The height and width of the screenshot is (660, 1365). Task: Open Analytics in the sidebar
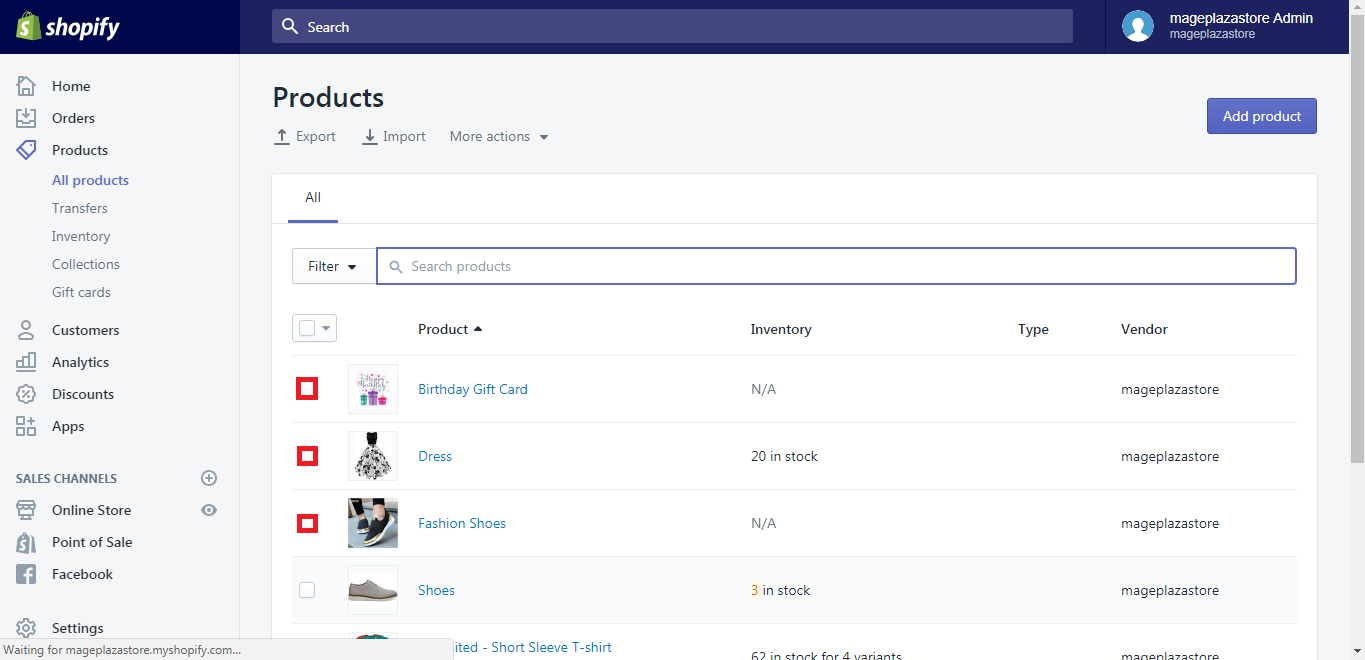point(80,362)
